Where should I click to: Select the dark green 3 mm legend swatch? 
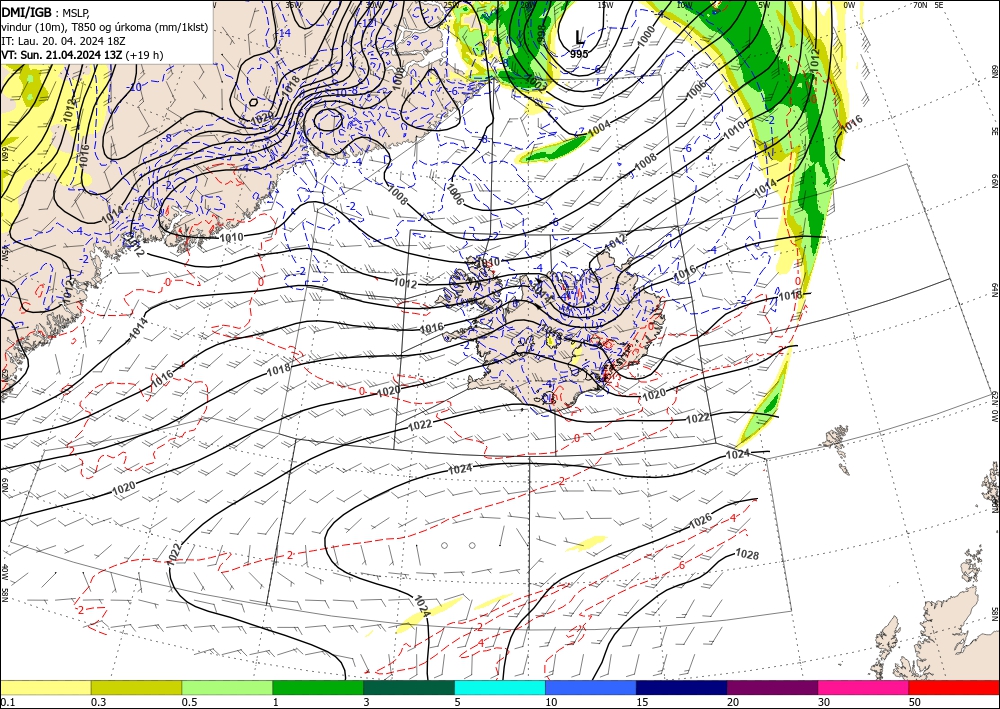click(409, 688)
